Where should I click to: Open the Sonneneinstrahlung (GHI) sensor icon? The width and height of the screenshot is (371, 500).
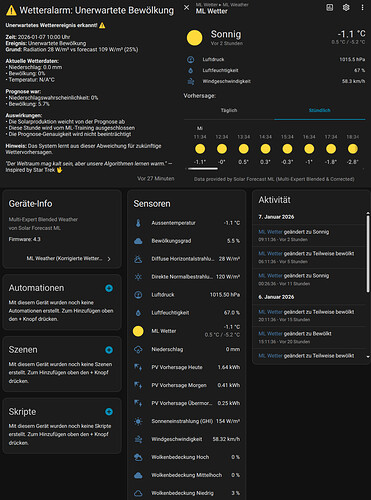[x=138, y=421]
